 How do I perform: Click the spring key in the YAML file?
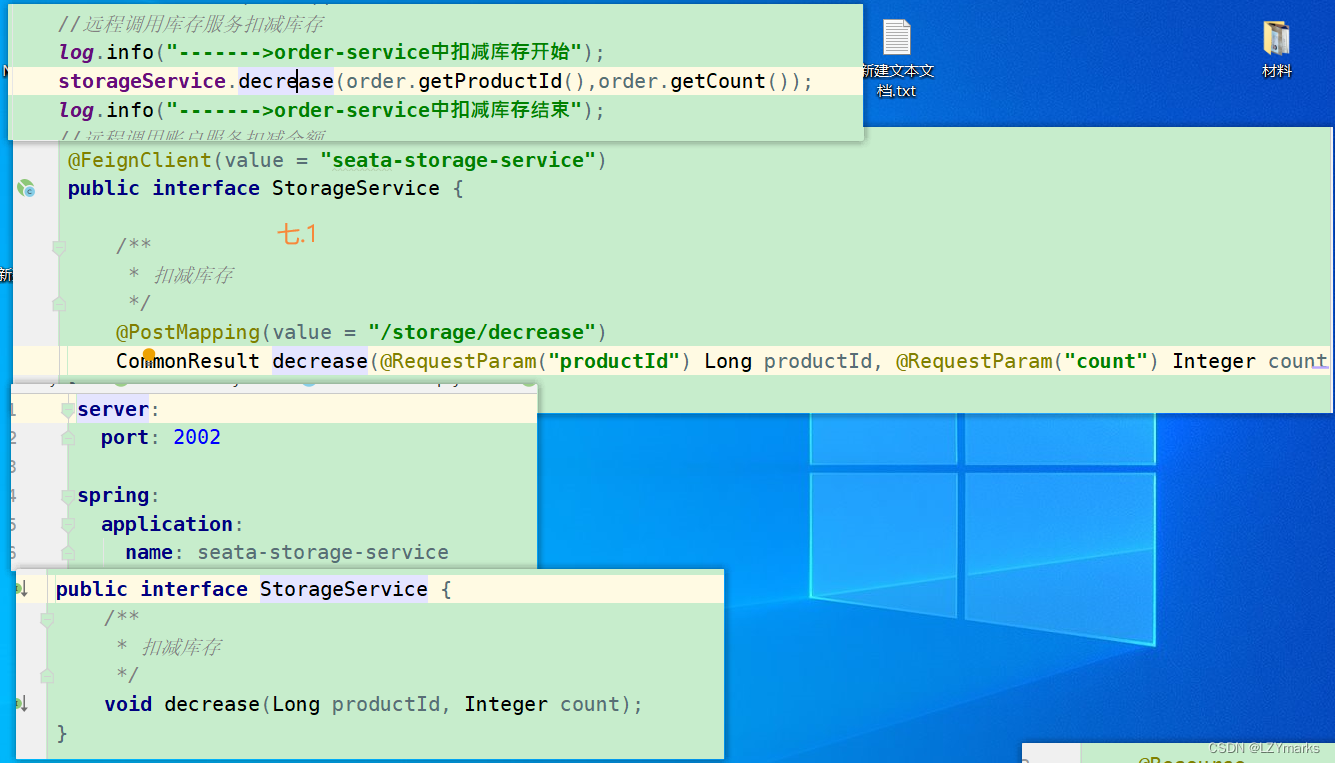(x=113, y=495)
